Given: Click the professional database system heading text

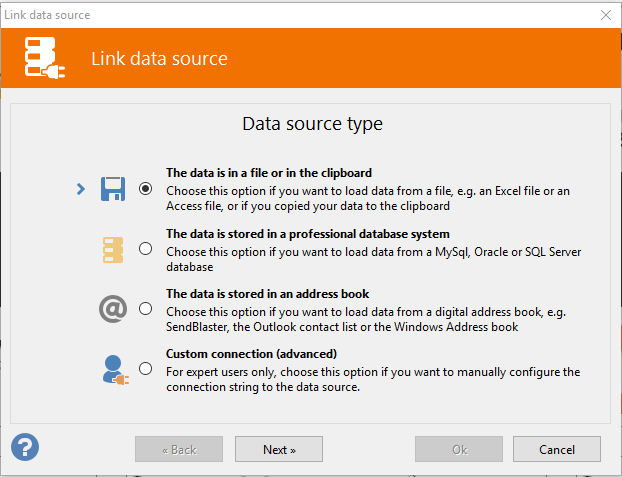Looking at the screenshot, I should [308, 234].
